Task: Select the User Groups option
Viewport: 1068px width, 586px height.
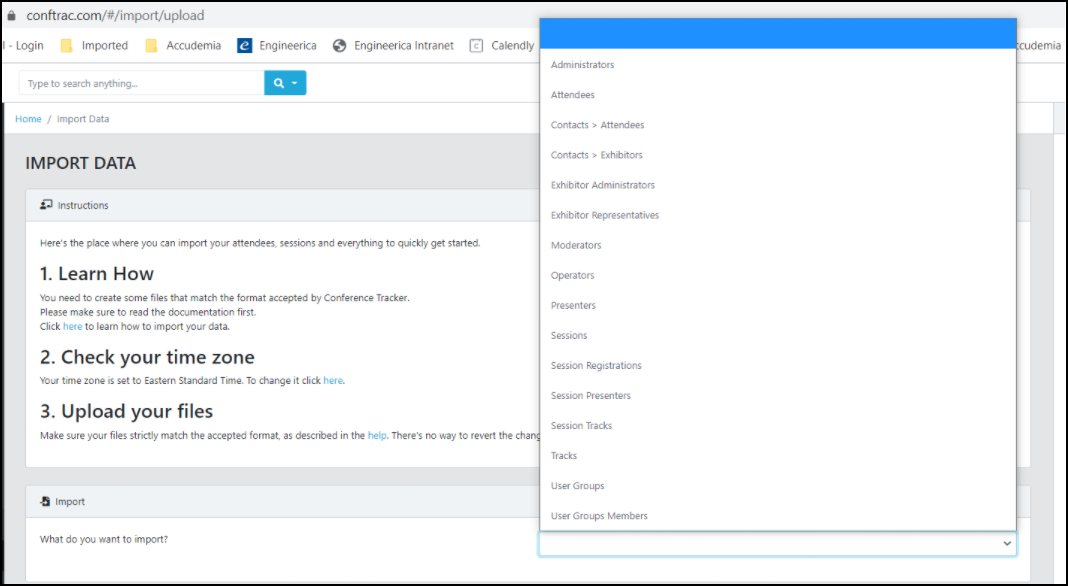Action: [778, 485]
